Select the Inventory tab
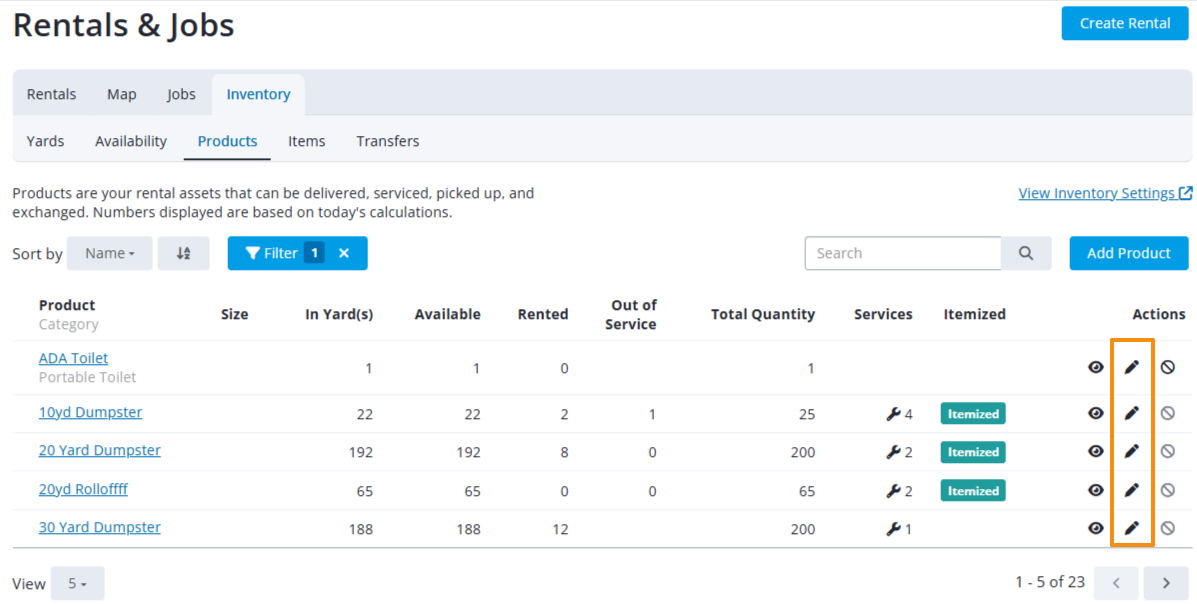The image size is (1197, 604). pyautogui.click(x=258, y=95)
